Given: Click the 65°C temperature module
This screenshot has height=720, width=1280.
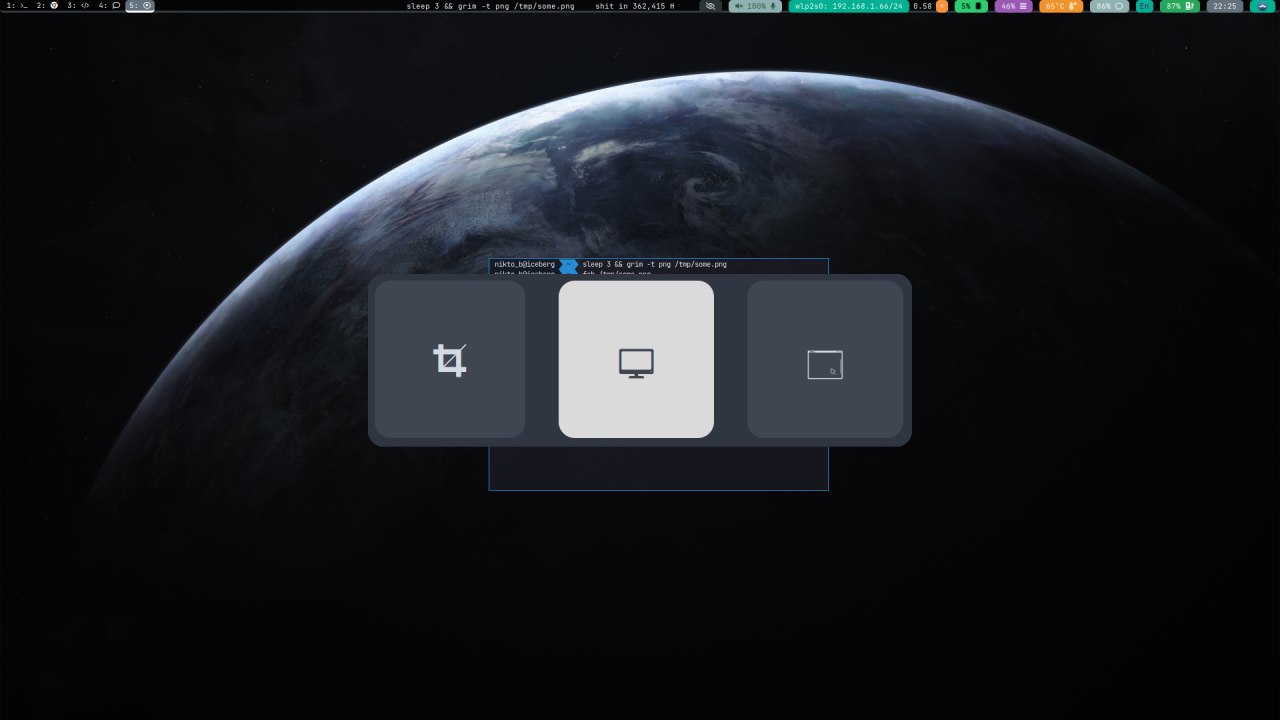Looking at the screenshot, I should point(1061,6).
